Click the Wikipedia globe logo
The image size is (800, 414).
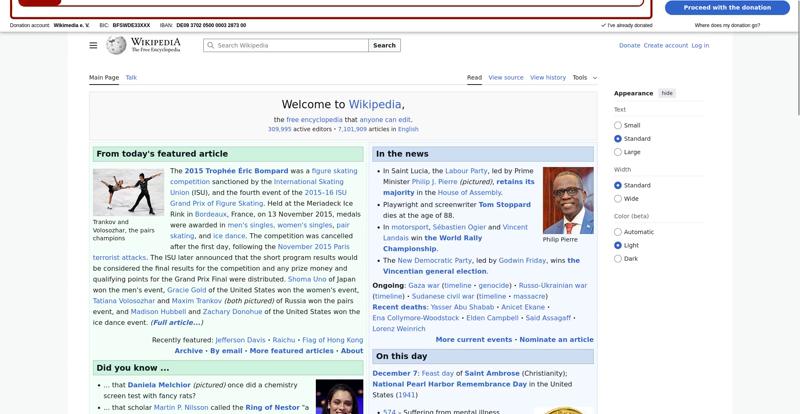coord(117,45)
